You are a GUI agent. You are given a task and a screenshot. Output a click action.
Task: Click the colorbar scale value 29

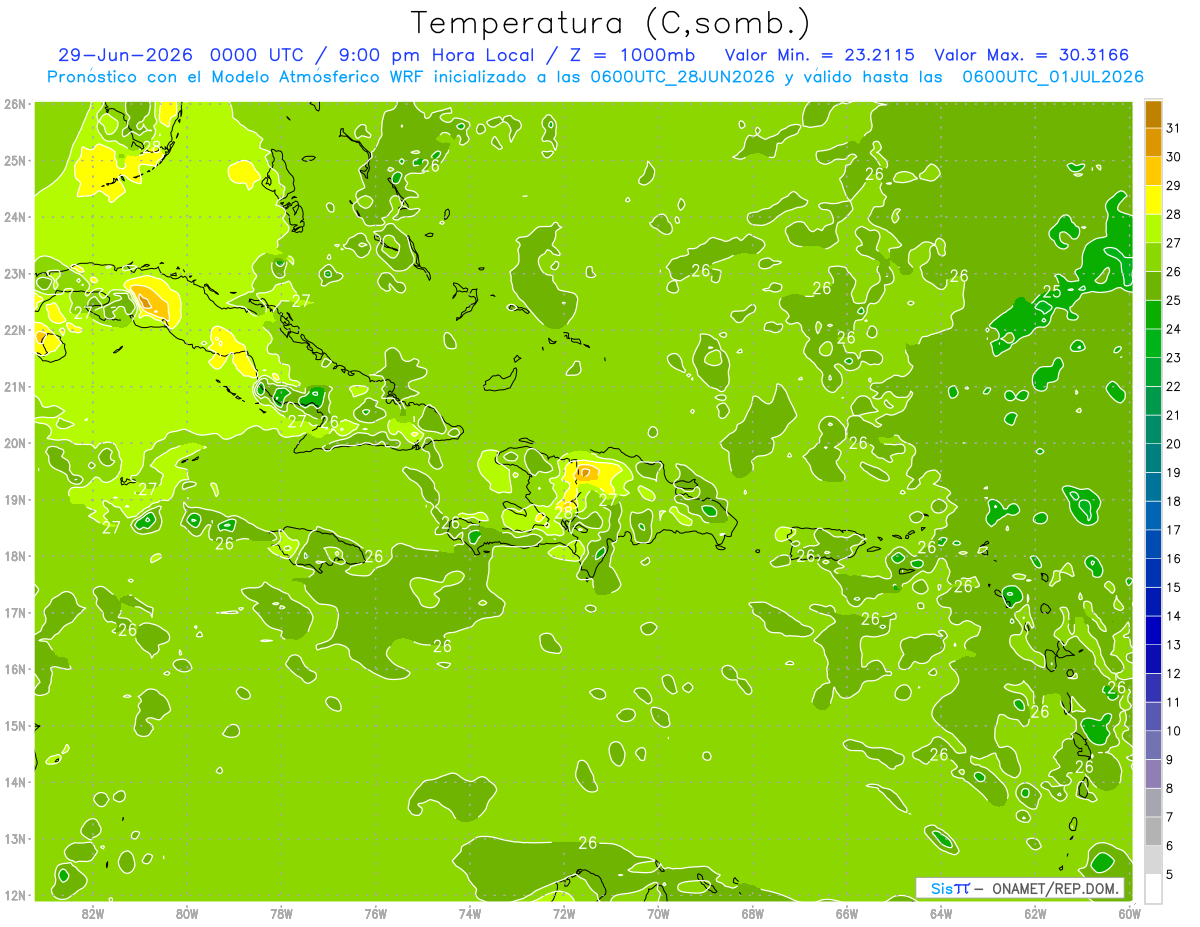coord(1174,185)
